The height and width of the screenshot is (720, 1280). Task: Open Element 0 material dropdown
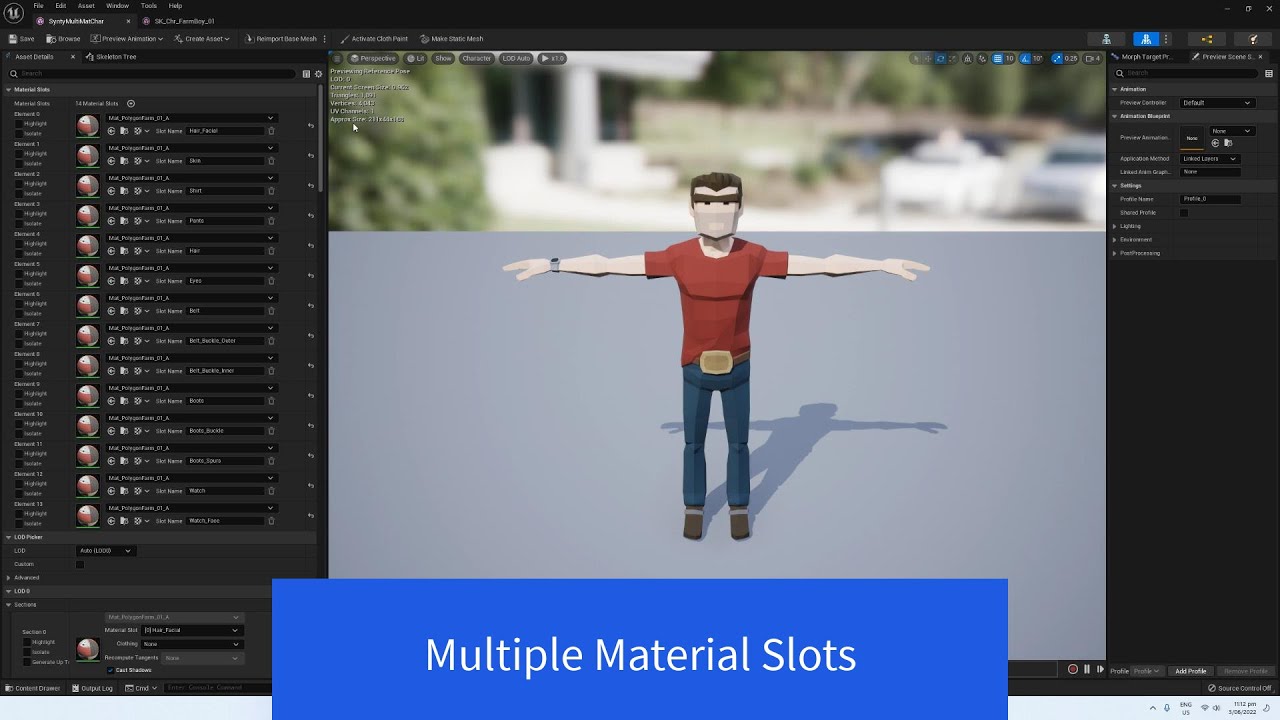[x=190, y=118]
